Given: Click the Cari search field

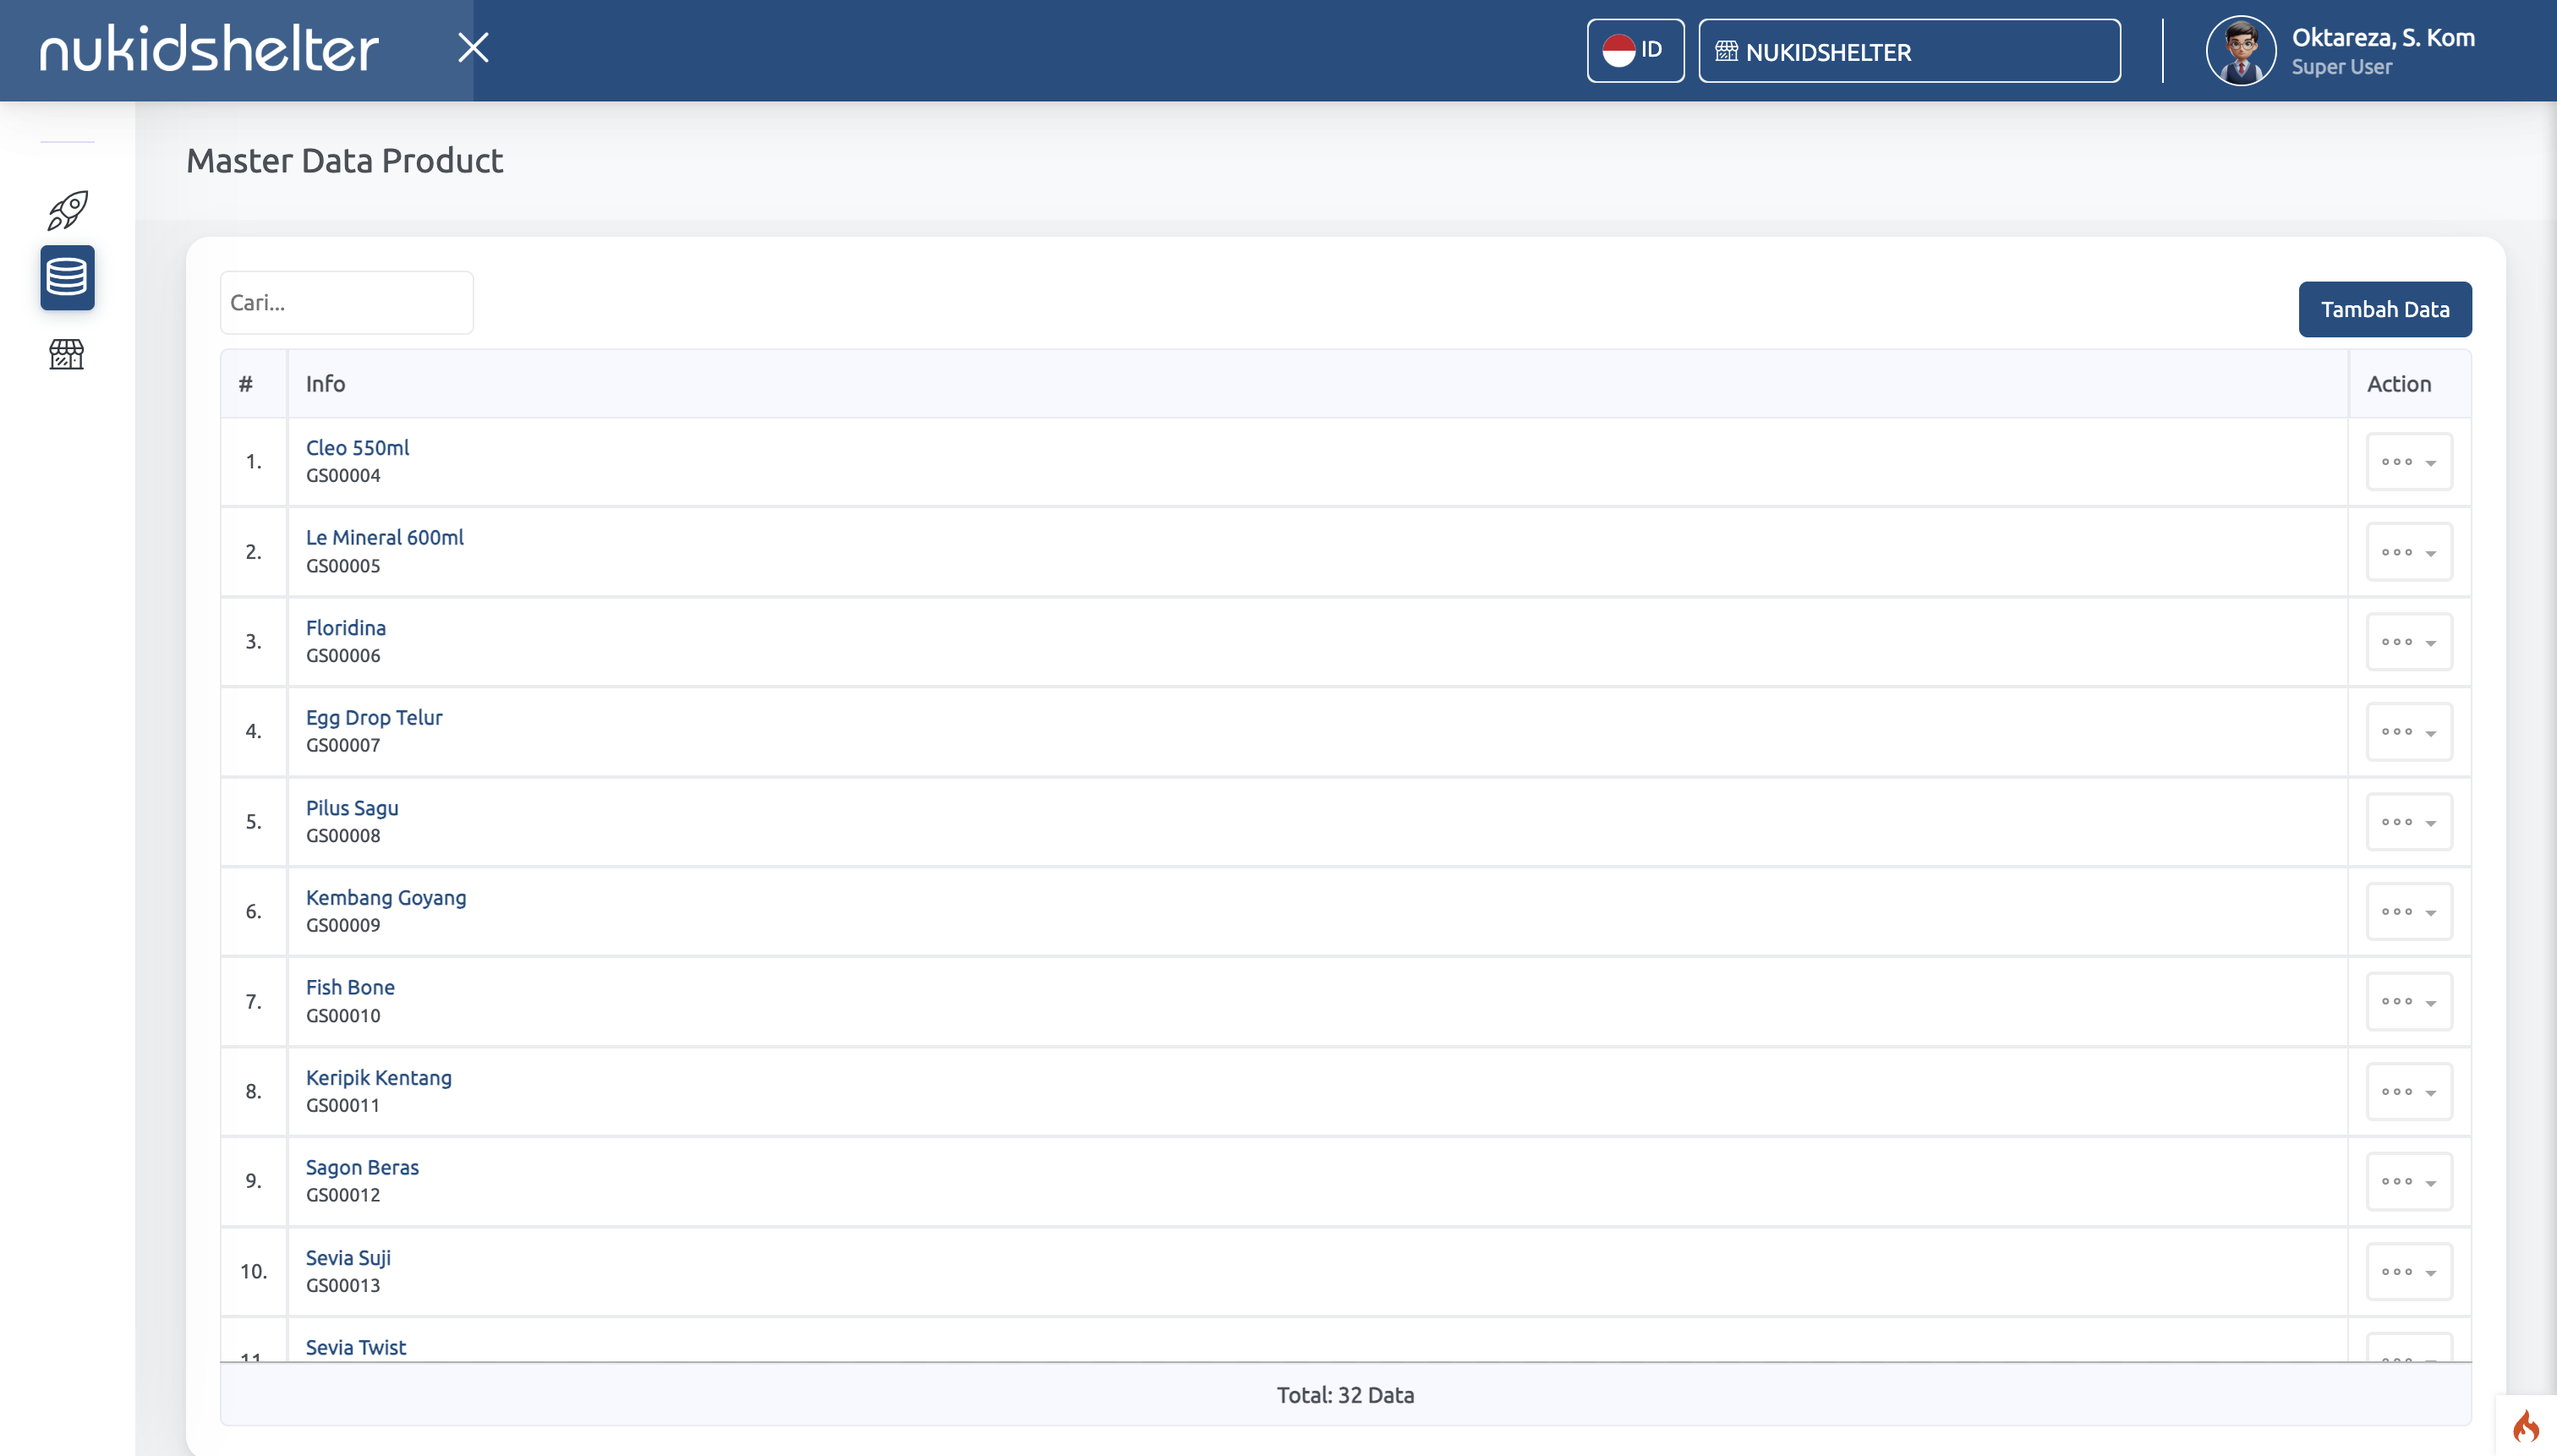Looking at the screenshot, I should click(346, 303).
